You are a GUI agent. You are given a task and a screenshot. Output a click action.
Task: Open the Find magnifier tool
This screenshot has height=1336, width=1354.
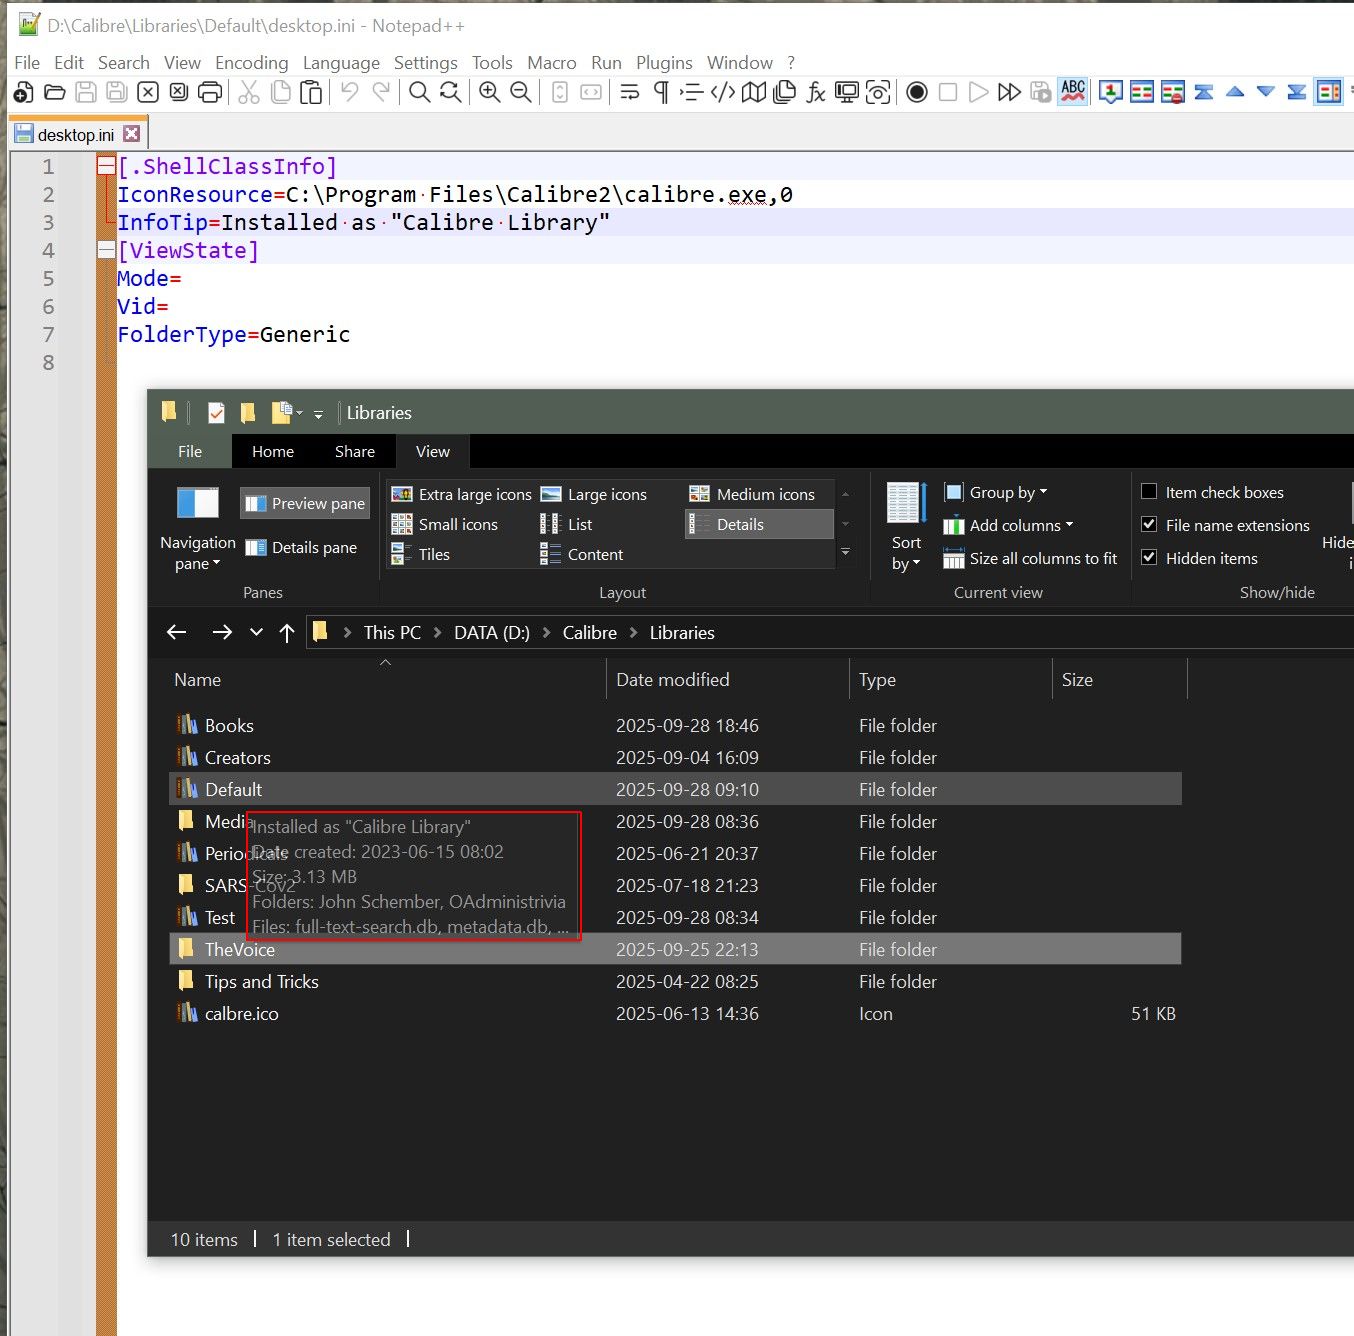pyautogui.click(x=420, y=93)
